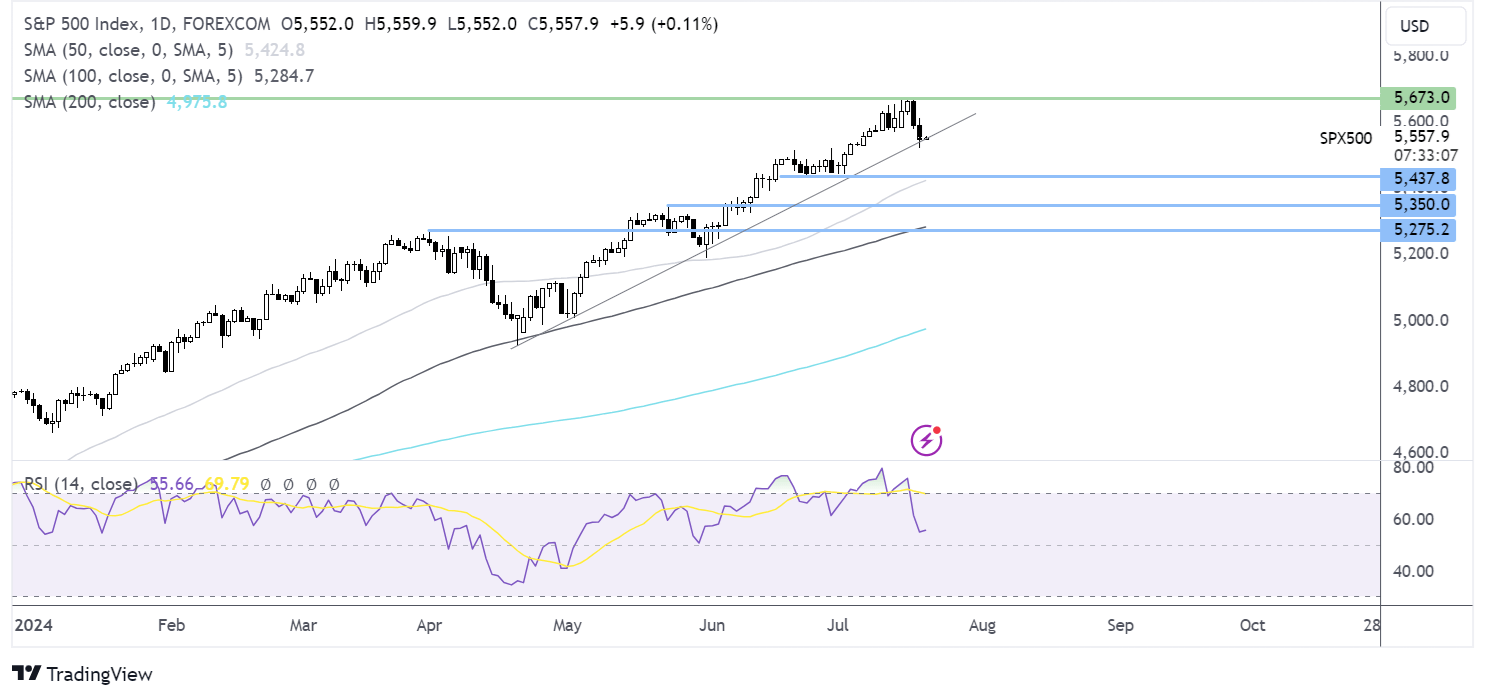Click the SMA 200 value 4,975.8
Screen dimensions: 1488x700
tap(195, 102)
